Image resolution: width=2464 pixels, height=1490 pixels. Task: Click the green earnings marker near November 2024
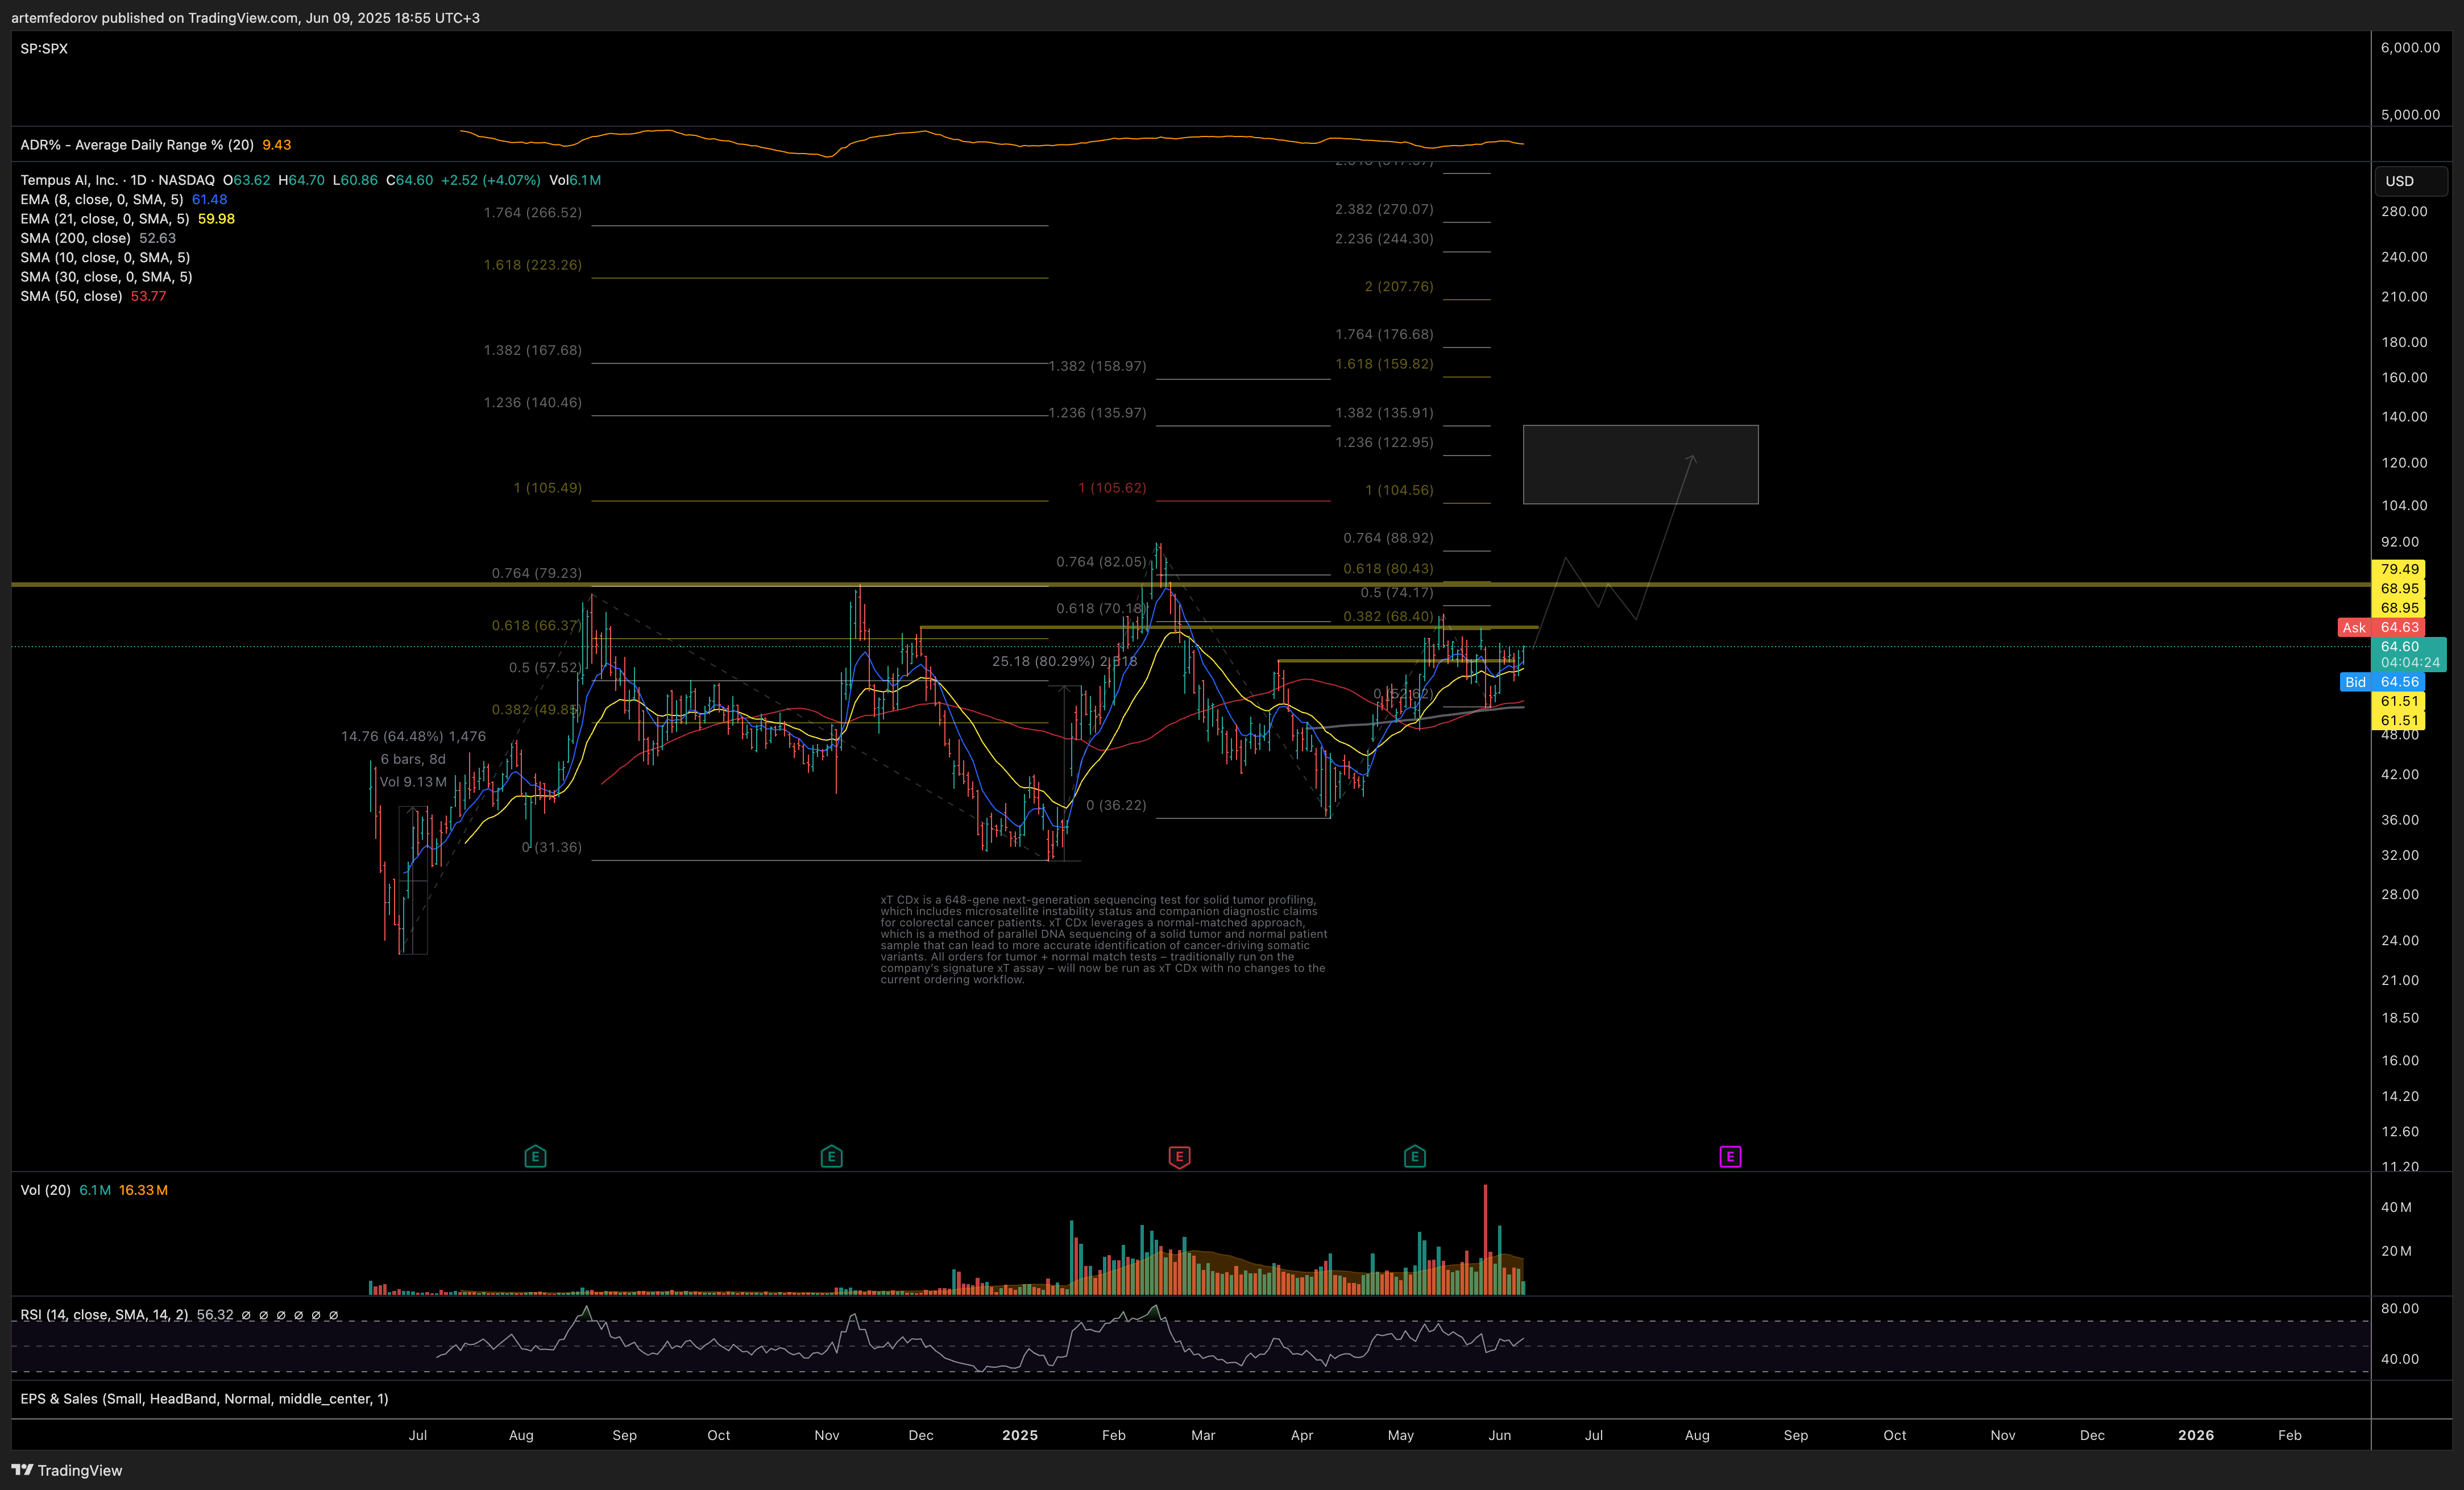(x=831, y=1157)
